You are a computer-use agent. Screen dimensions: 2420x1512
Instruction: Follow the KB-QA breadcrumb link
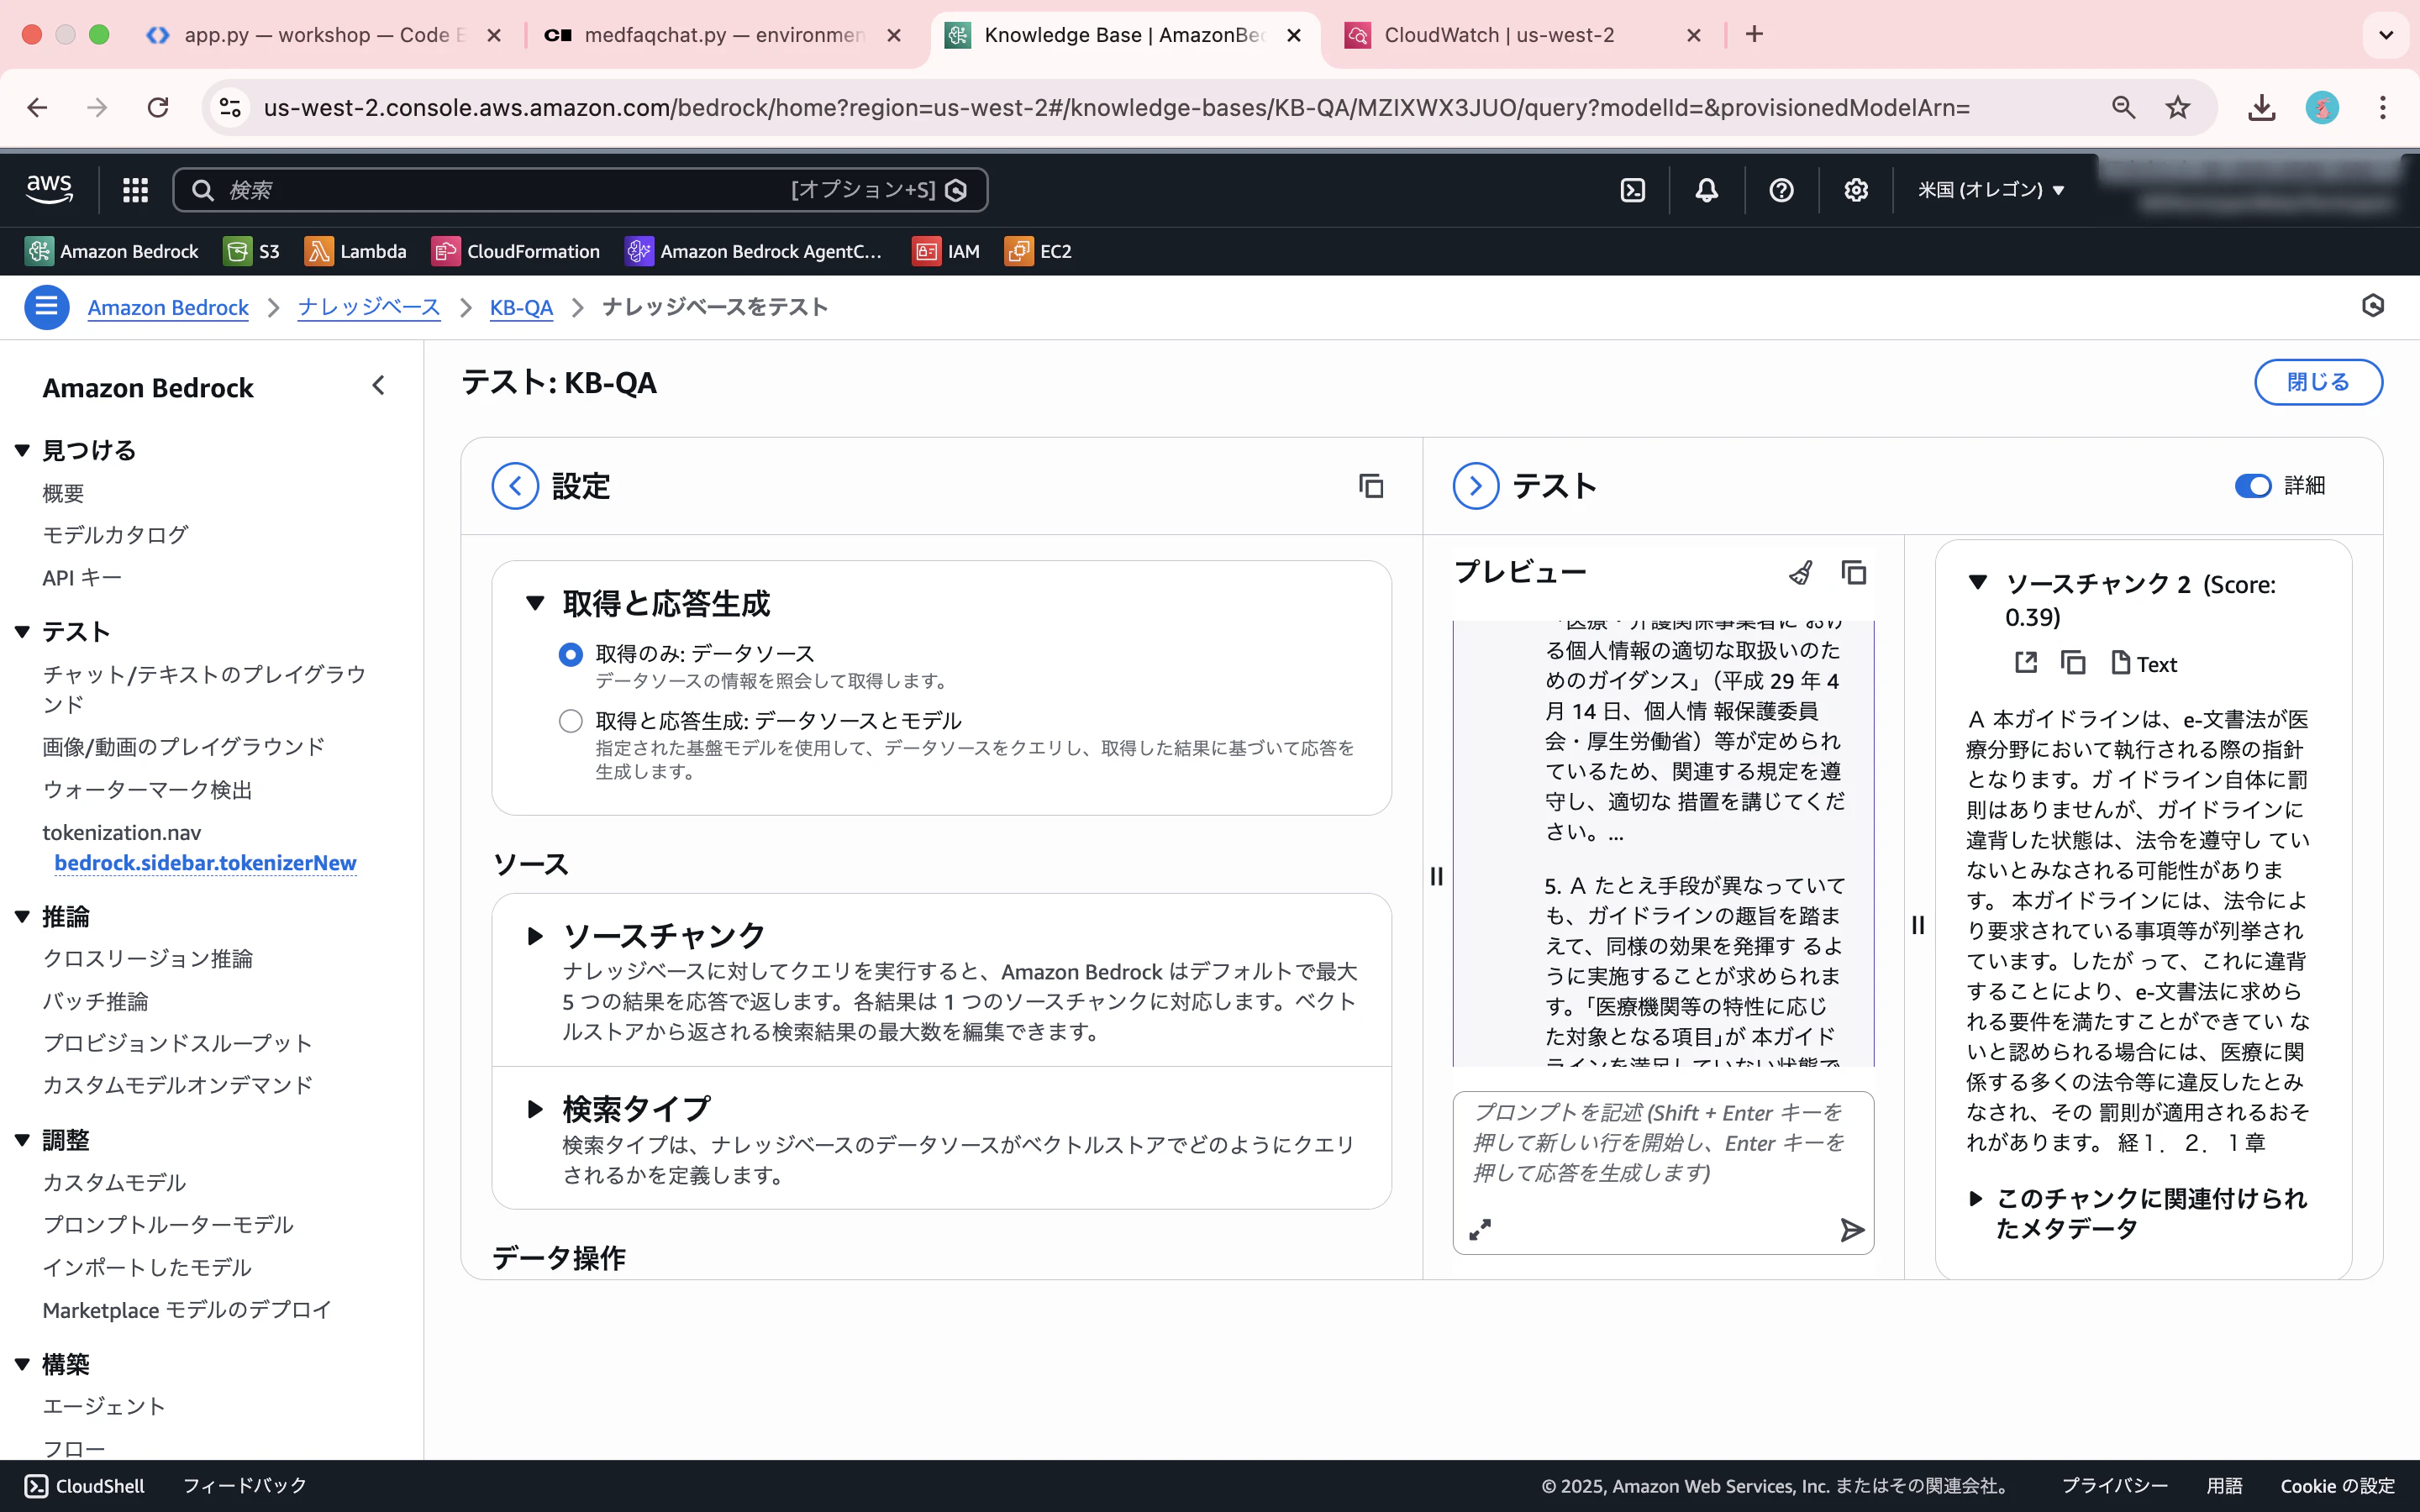(521, 307)
